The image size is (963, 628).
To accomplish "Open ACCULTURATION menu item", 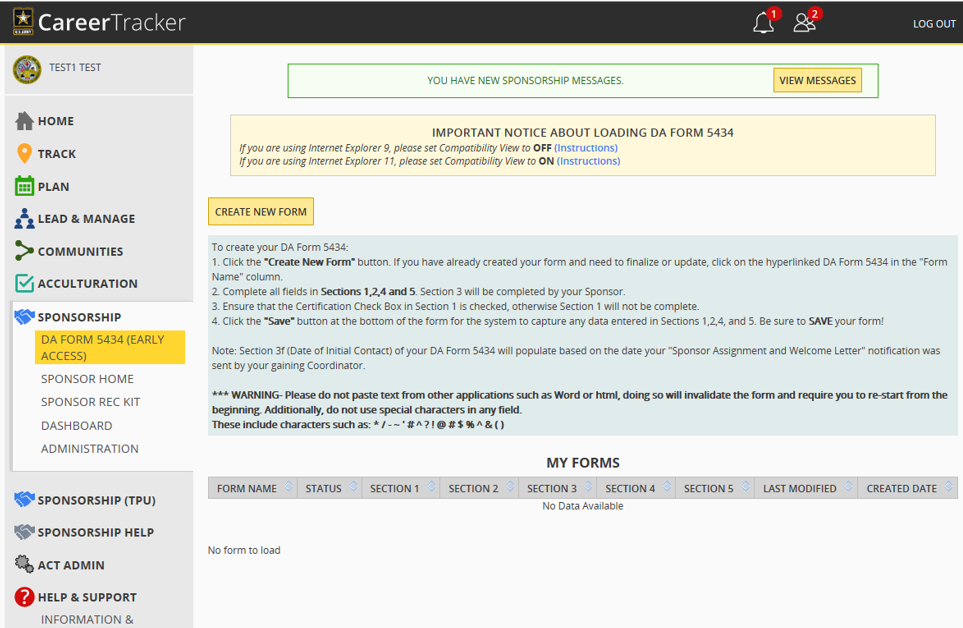I will [88, 284].
